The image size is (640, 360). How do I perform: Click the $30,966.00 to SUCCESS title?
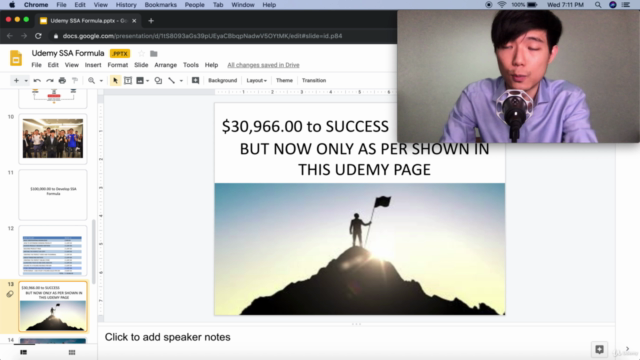(x=305, y=127)
